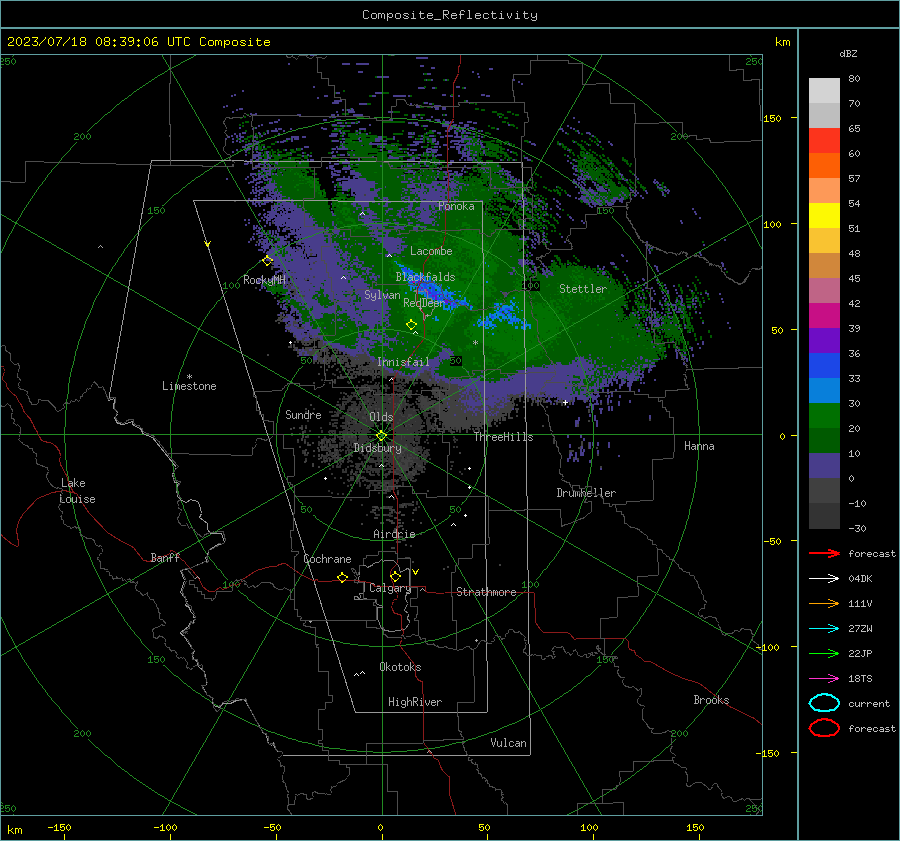Click the cyan current ellipse icon
This screenshot has width=900, height=841.
(824, 703)
